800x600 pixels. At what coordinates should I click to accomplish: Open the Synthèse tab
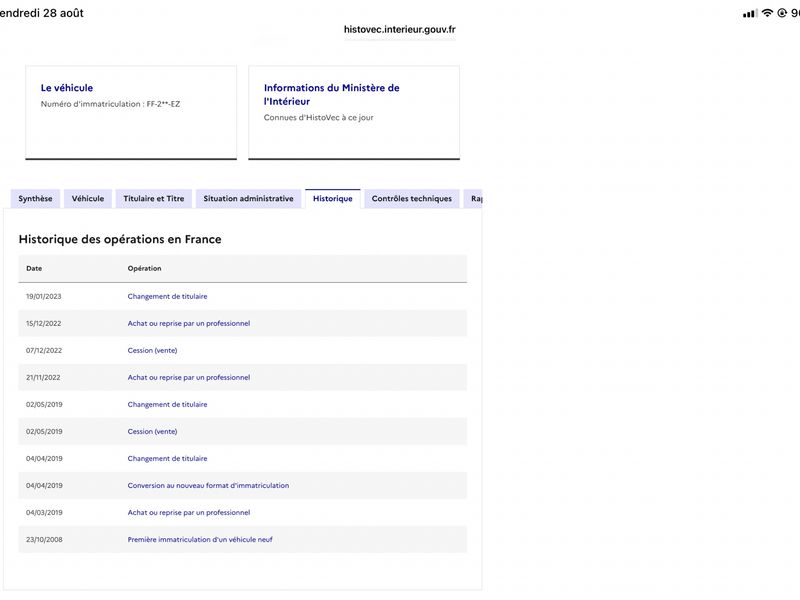pyautogui.click(x=35, y=198)
